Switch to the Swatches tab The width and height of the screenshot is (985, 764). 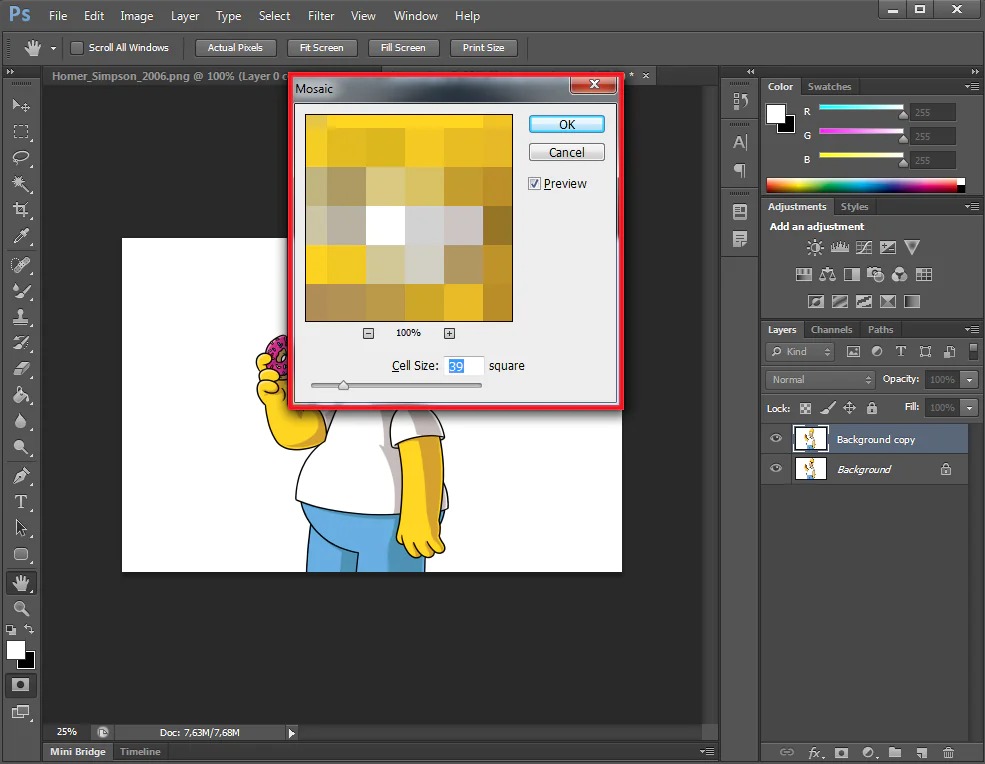[x=829, y=87]
